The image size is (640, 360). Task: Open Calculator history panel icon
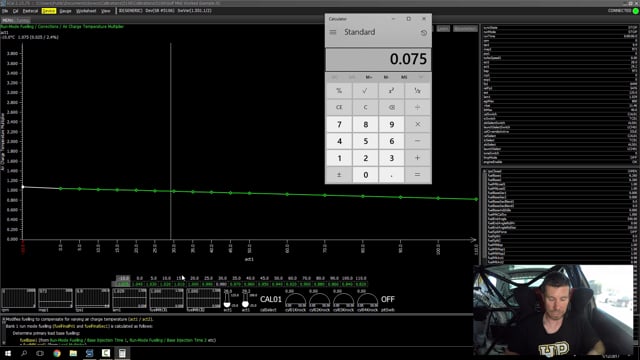pos(423,33)
